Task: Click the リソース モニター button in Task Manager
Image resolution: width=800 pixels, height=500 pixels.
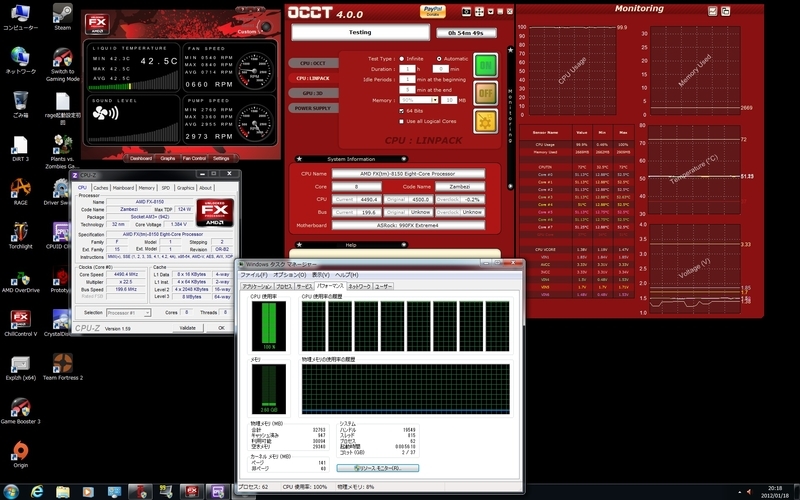Action: point(378,468)
